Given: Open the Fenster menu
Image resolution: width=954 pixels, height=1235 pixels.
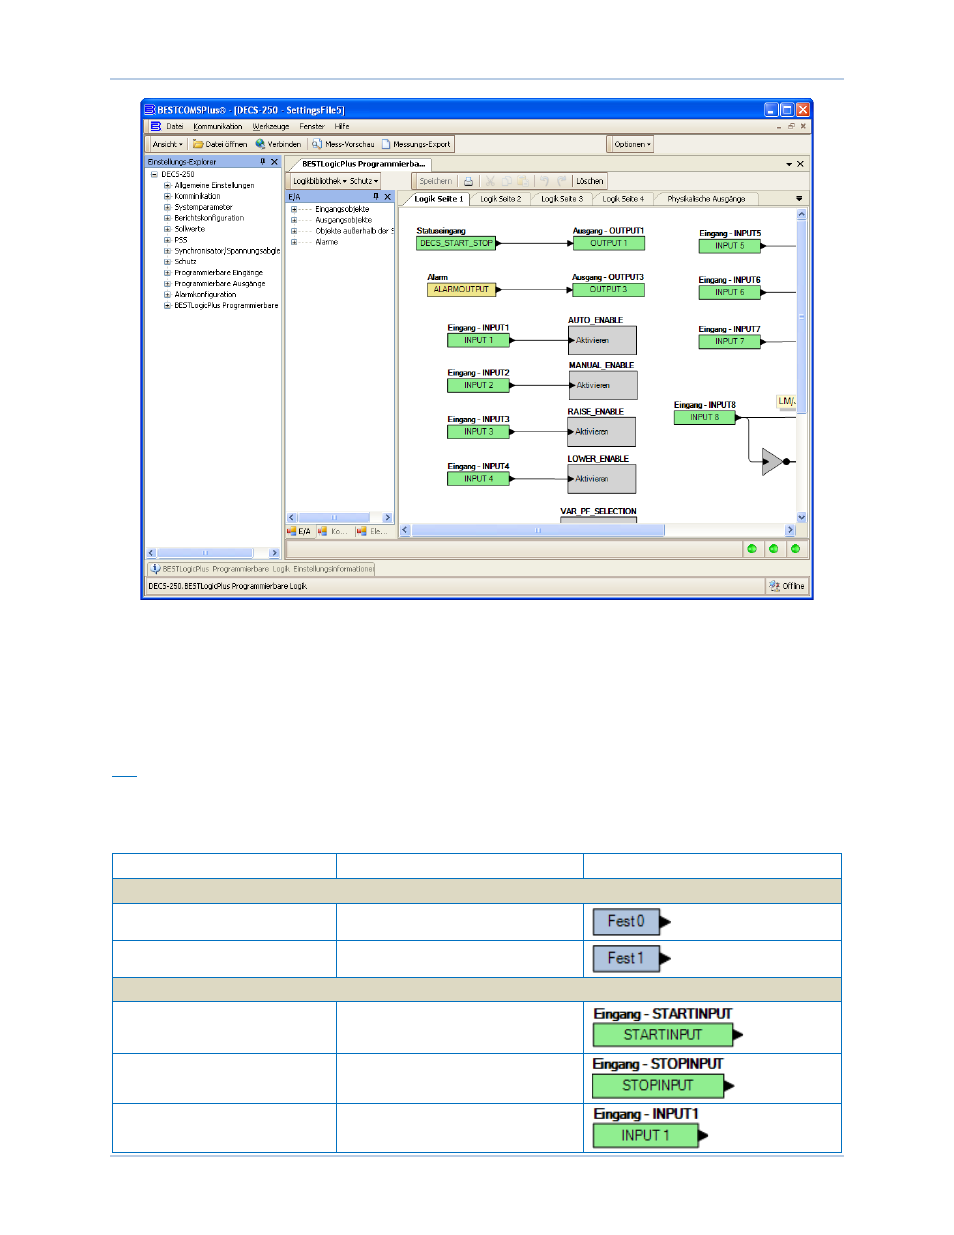Looking at the screenshot, I should point(312,127).
